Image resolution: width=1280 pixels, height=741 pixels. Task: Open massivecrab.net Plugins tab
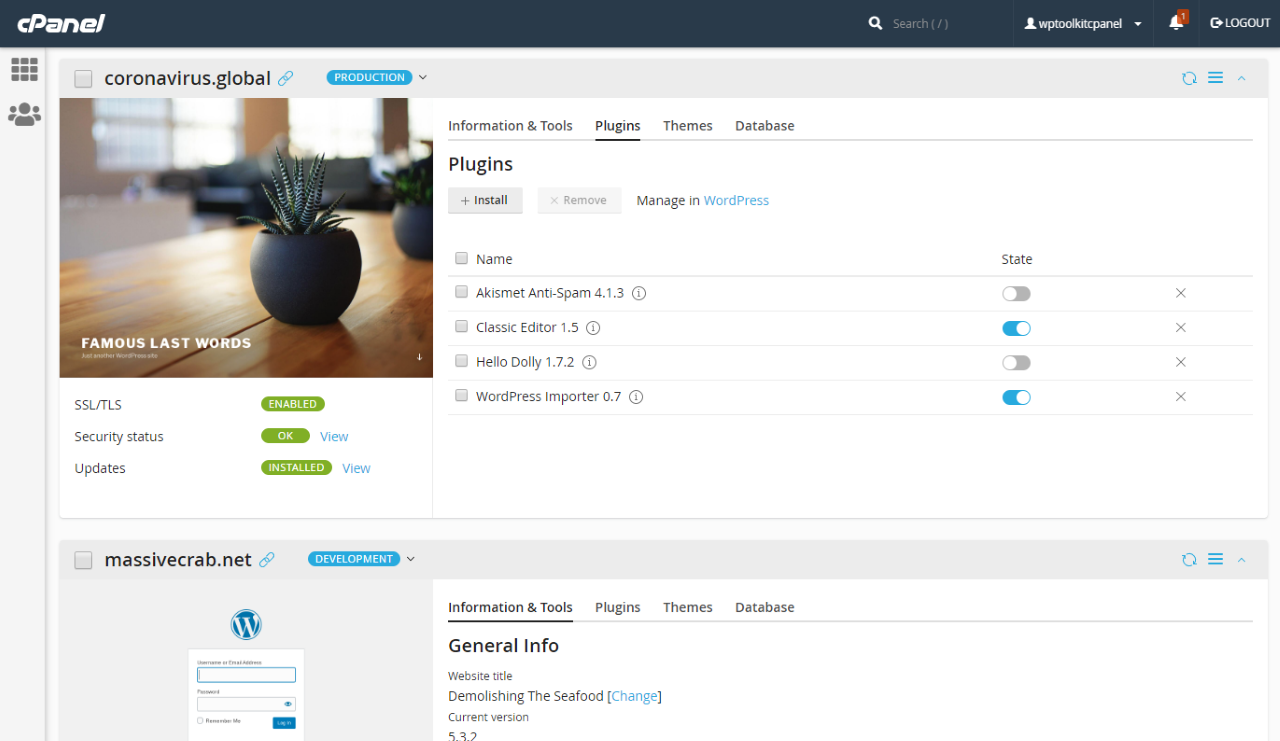(x=618, y=608)
